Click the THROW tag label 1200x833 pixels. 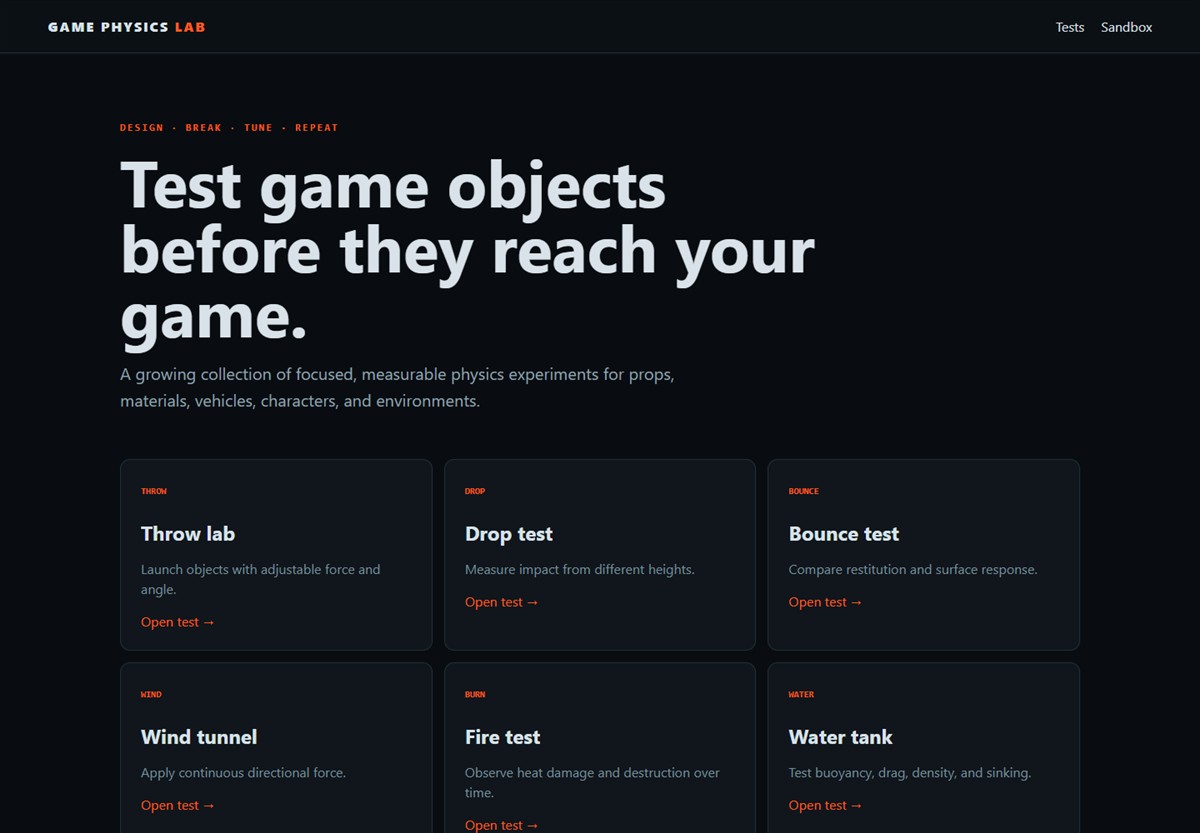click(154, 491)
